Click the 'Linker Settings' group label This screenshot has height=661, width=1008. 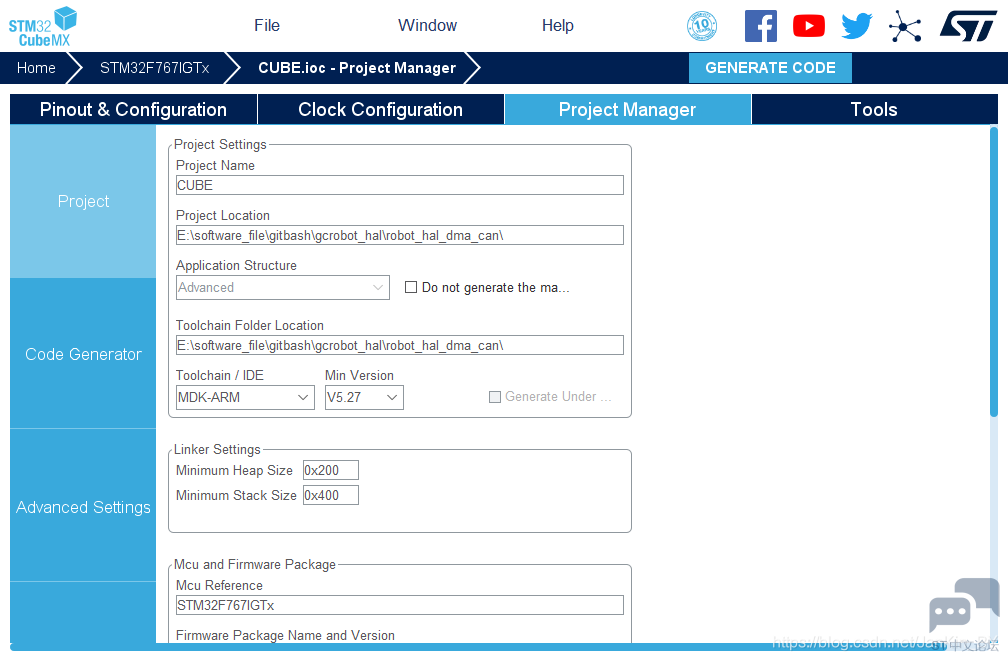point(217,449)
